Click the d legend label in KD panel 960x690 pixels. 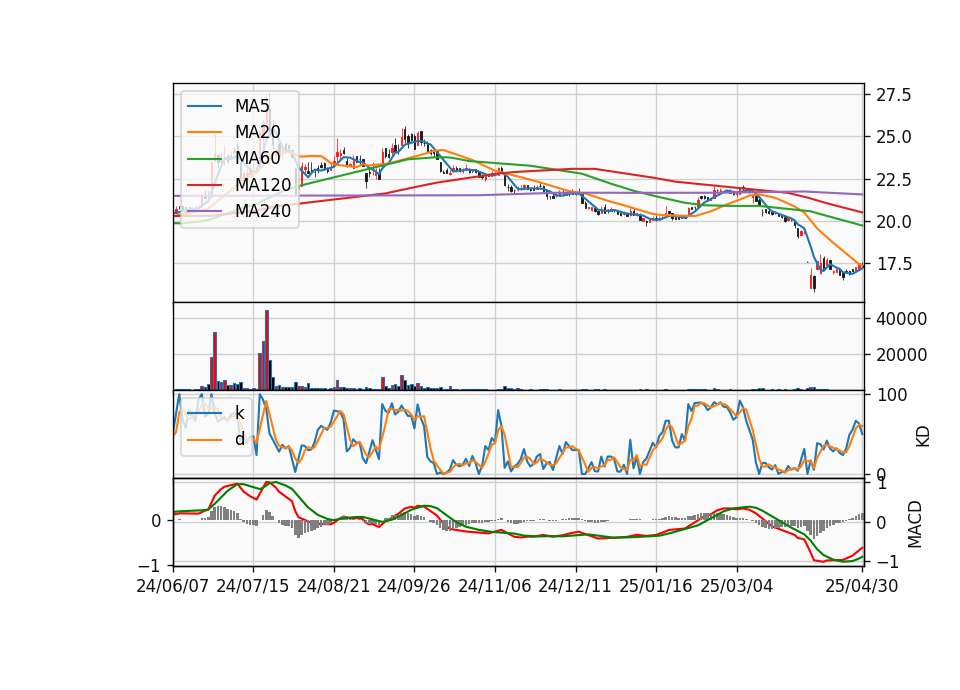[239, 439]
